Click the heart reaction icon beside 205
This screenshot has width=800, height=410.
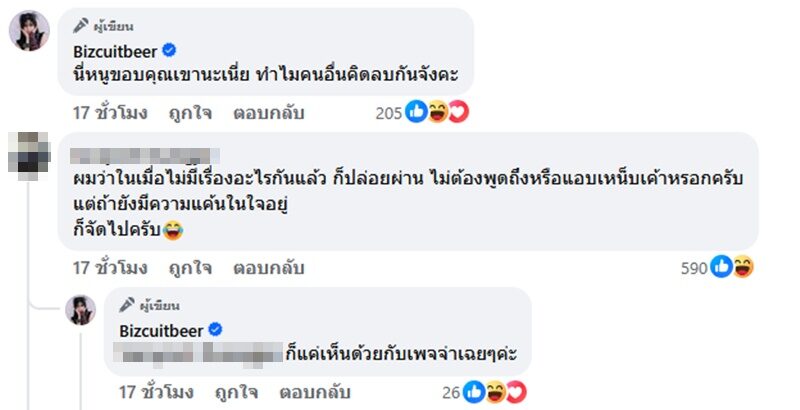point(458,113)
